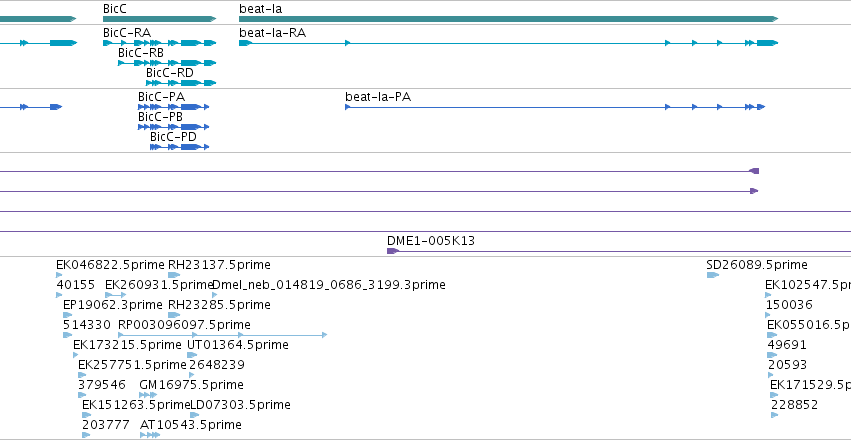851x440 pixels.
Task: Select the beat-Ia gene bar
Action: coord(509,19)
